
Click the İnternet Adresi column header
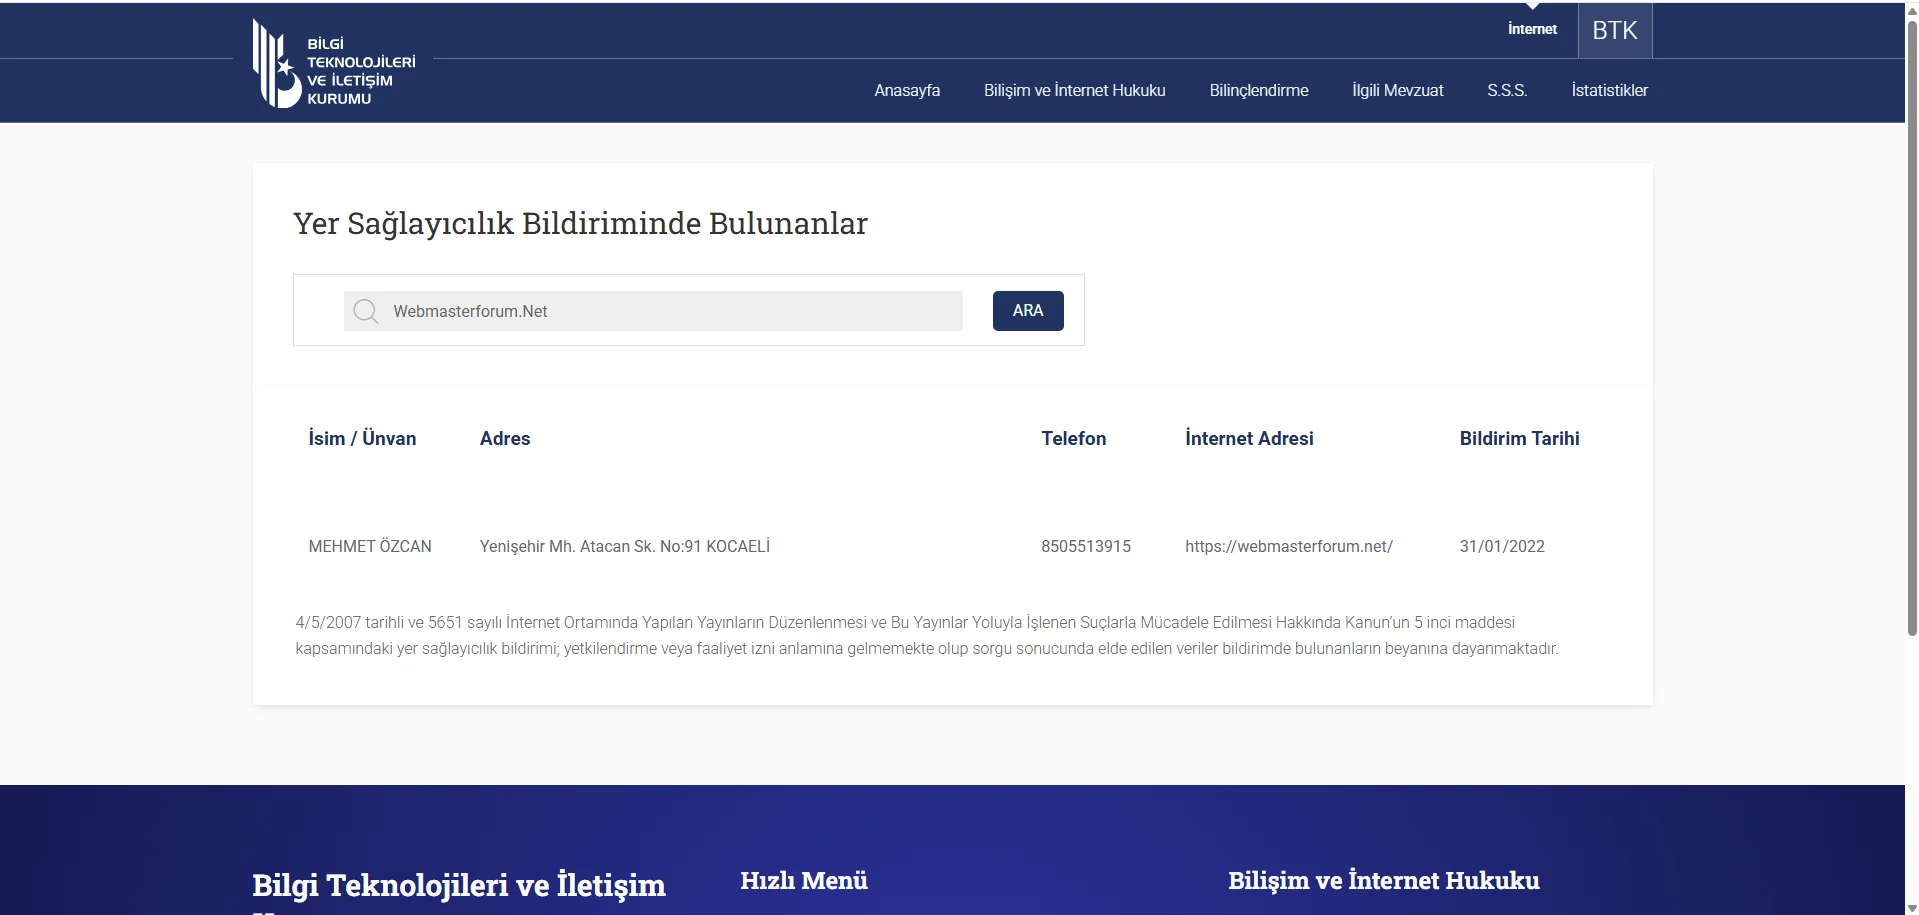tap(1249, 438)
